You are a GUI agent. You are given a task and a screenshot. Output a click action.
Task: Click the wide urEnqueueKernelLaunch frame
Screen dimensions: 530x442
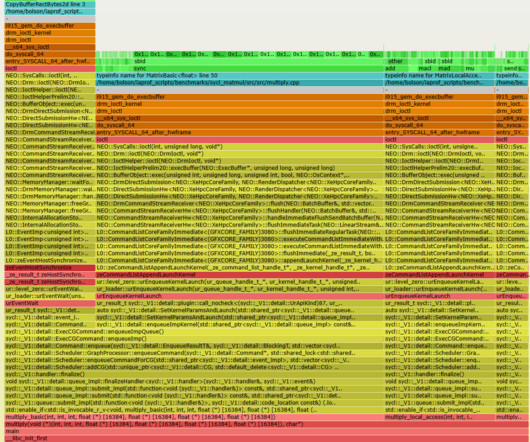click(x=240, y=296)
